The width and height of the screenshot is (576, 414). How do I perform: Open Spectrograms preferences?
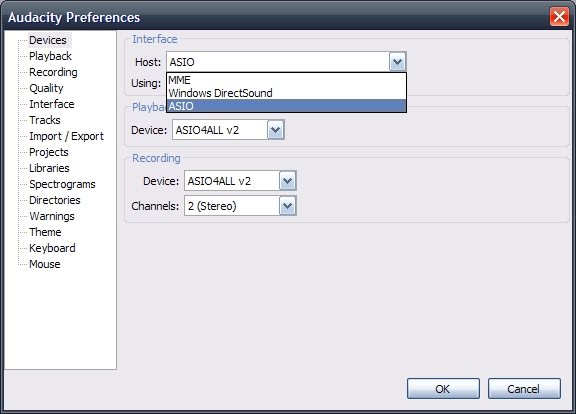coord(62,184)
